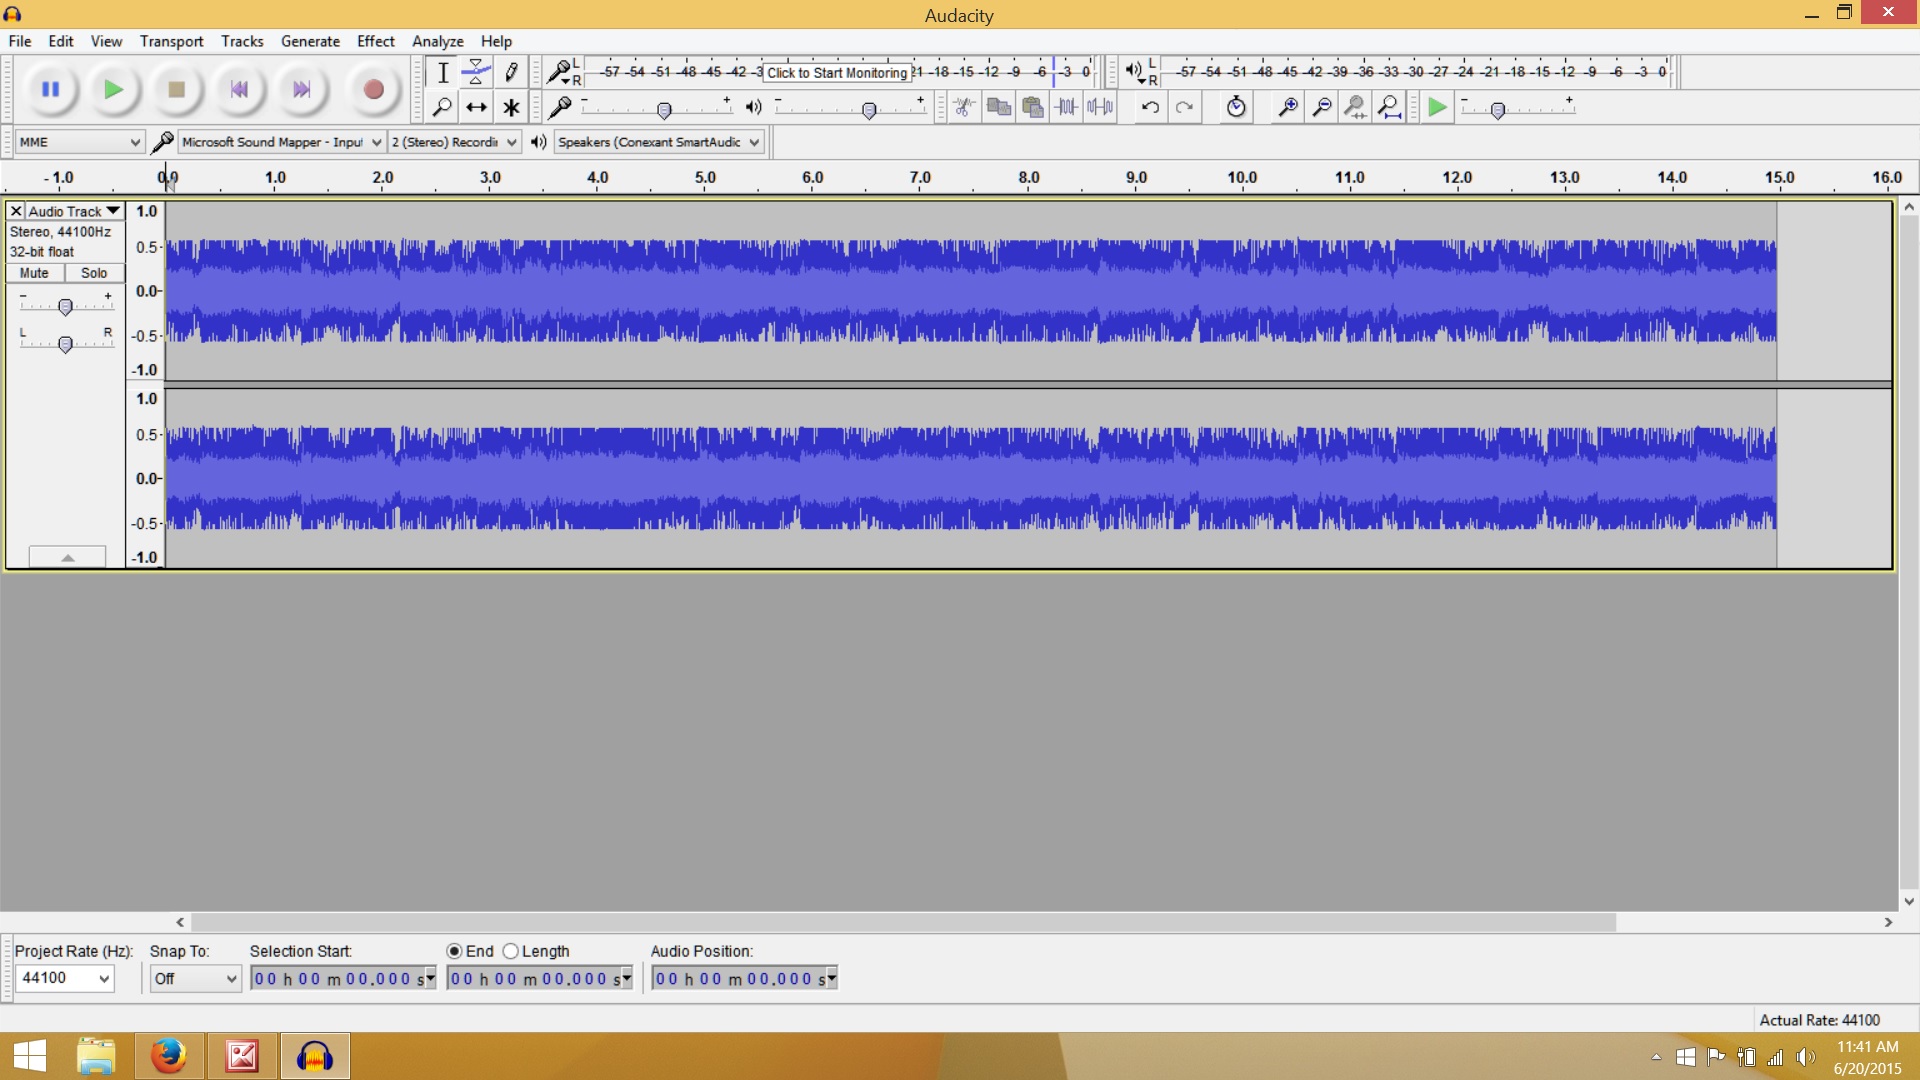Open Microsoft Sound Mapper input dropdown
1920x1080 pixels.
pyautogui.click(x=282, y=142)
